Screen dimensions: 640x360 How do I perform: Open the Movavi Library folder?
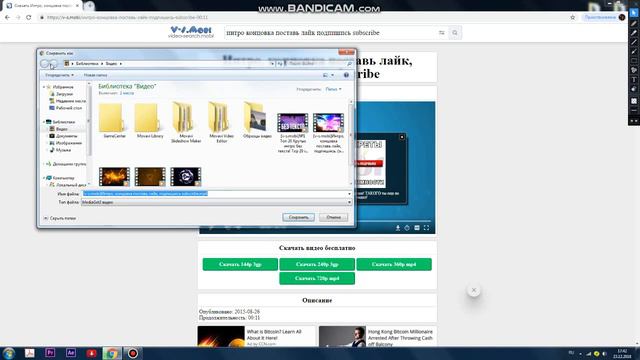[149, 120]
